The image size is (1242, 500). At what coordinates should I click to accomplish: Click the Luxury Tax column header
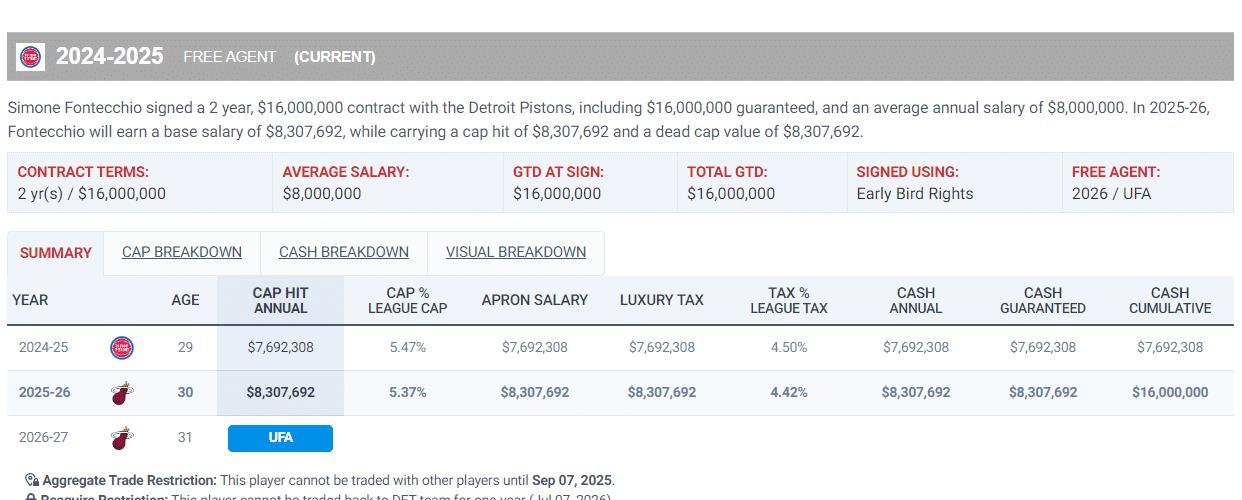click(x=661, y=300)
